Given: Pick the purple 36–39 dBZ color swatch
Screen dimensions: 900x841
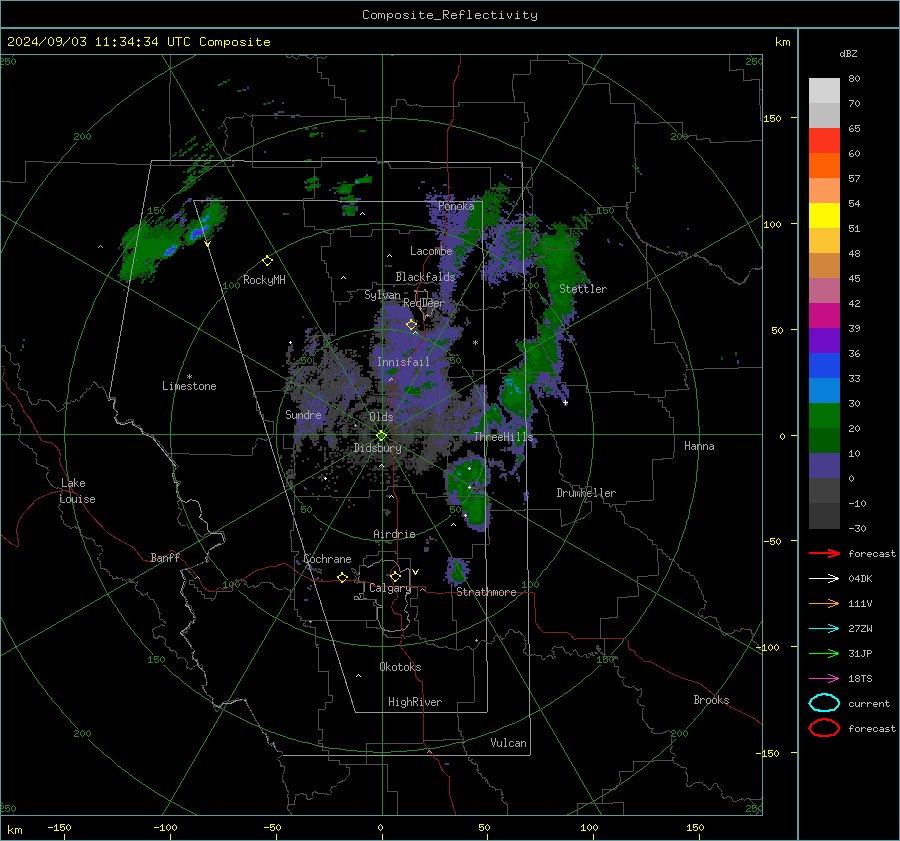Looking at the screenshot, I should point(824,340).
